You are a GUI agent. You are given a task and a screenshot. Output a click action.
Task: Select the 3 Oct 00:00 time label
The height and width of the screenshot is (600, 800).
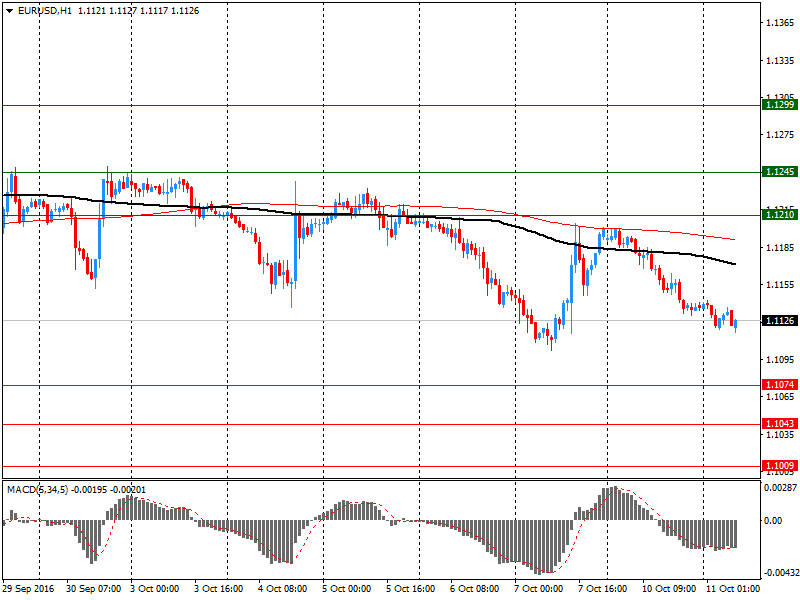(155, 589)
